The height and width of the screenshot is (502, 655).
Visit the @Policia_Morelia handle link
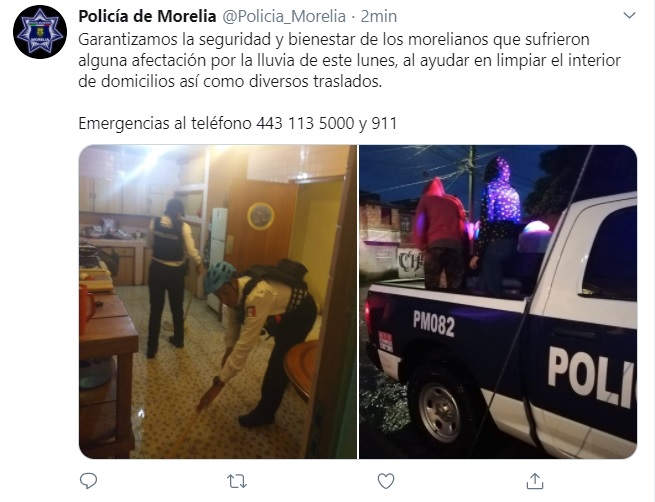(284, 16)
